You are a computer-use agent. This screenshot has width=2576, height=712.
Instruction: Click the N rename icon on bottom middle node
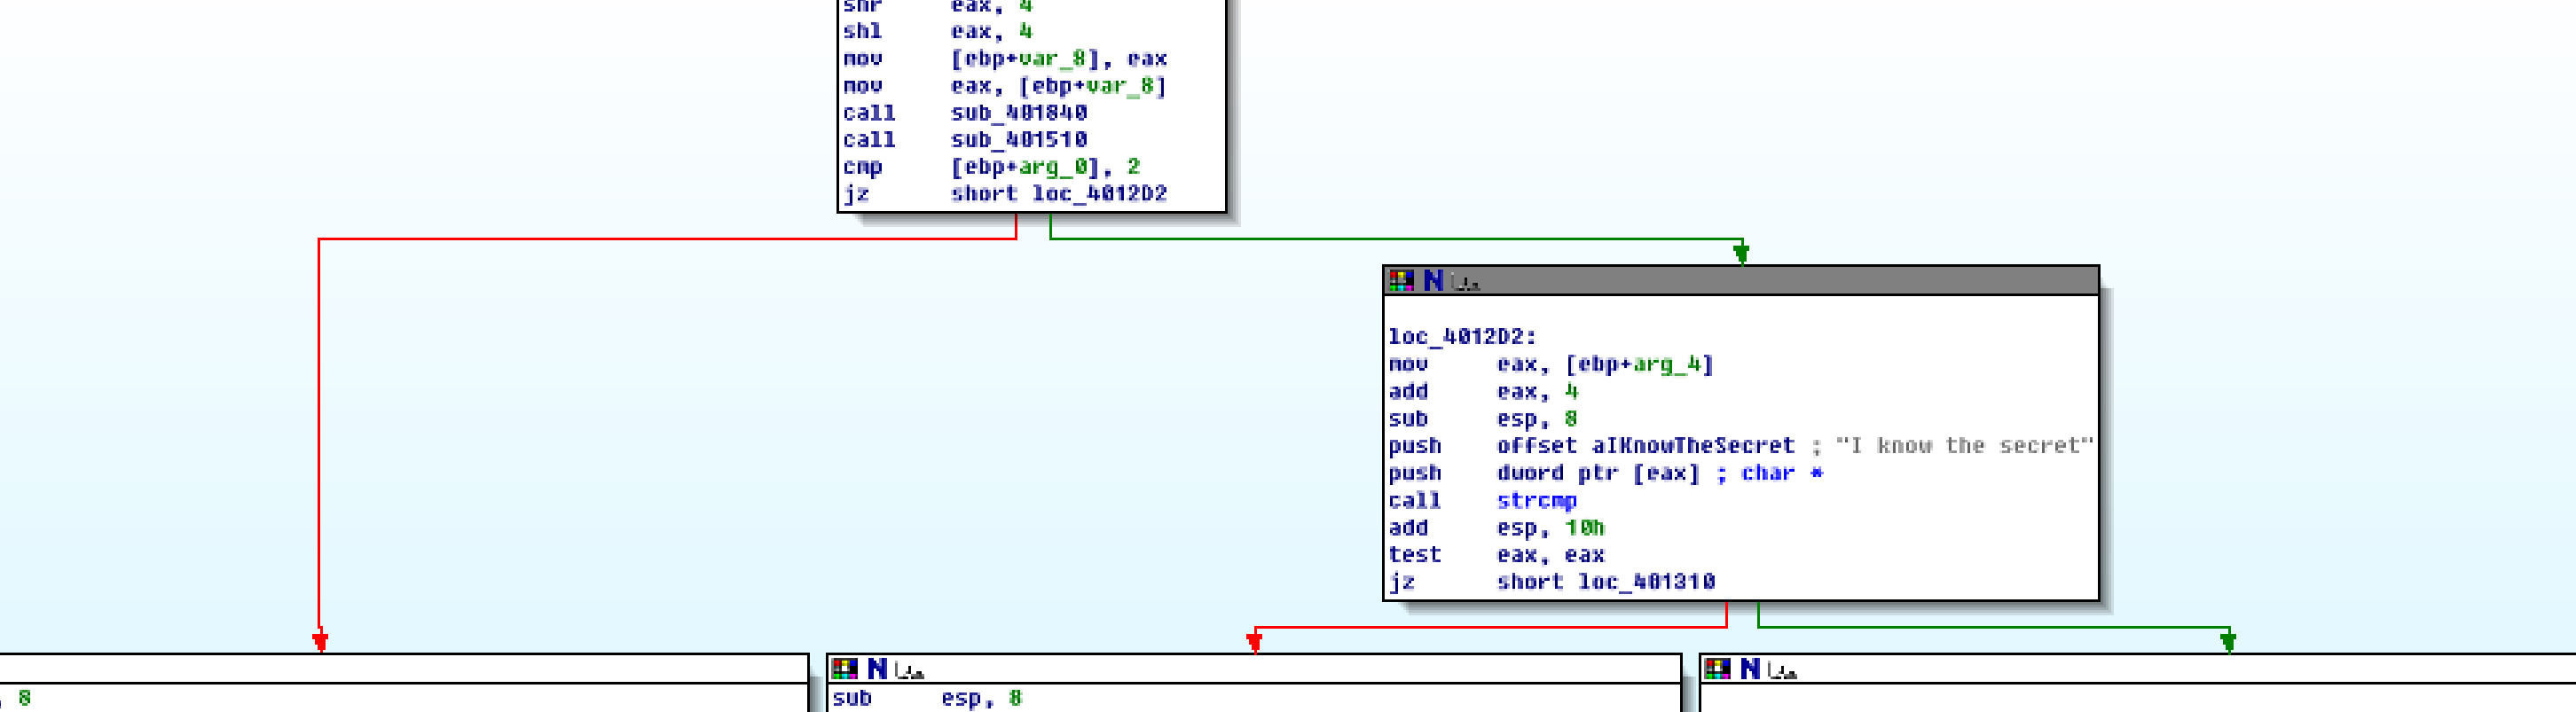[x=877, y=669]
